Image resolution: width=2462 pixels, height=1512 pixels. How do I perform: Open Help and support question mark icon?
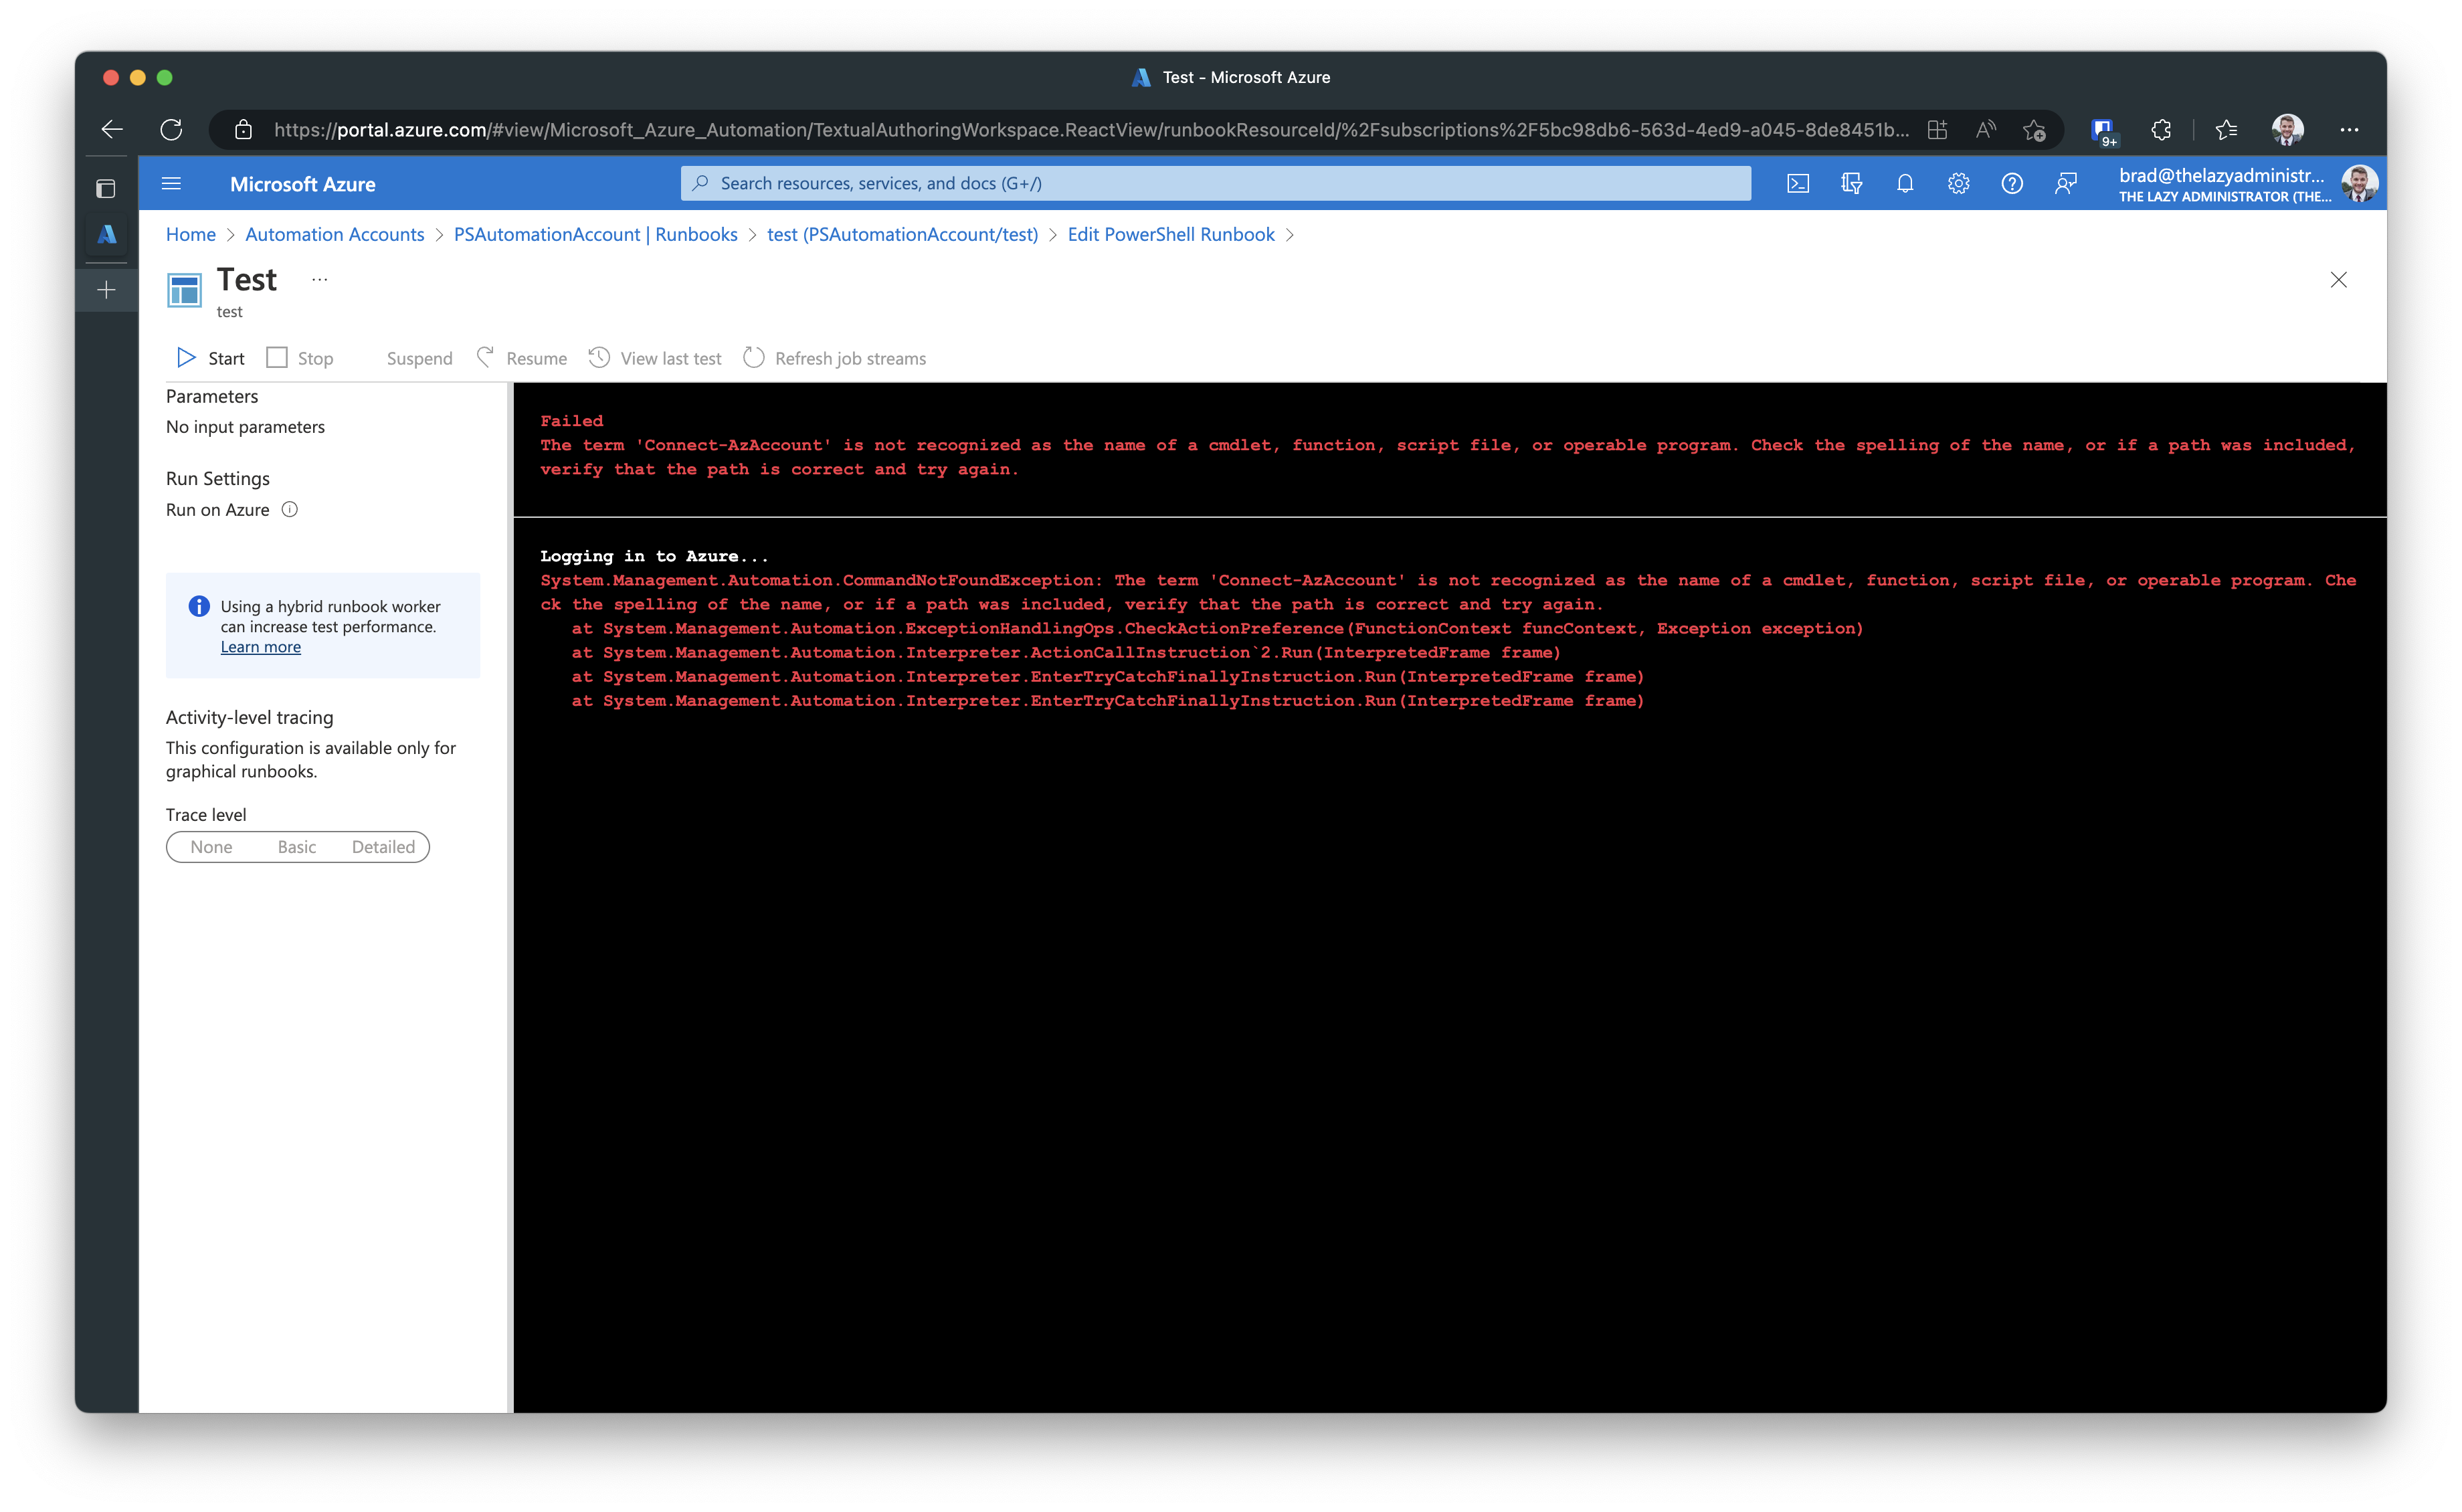[x=2012, y=184]
